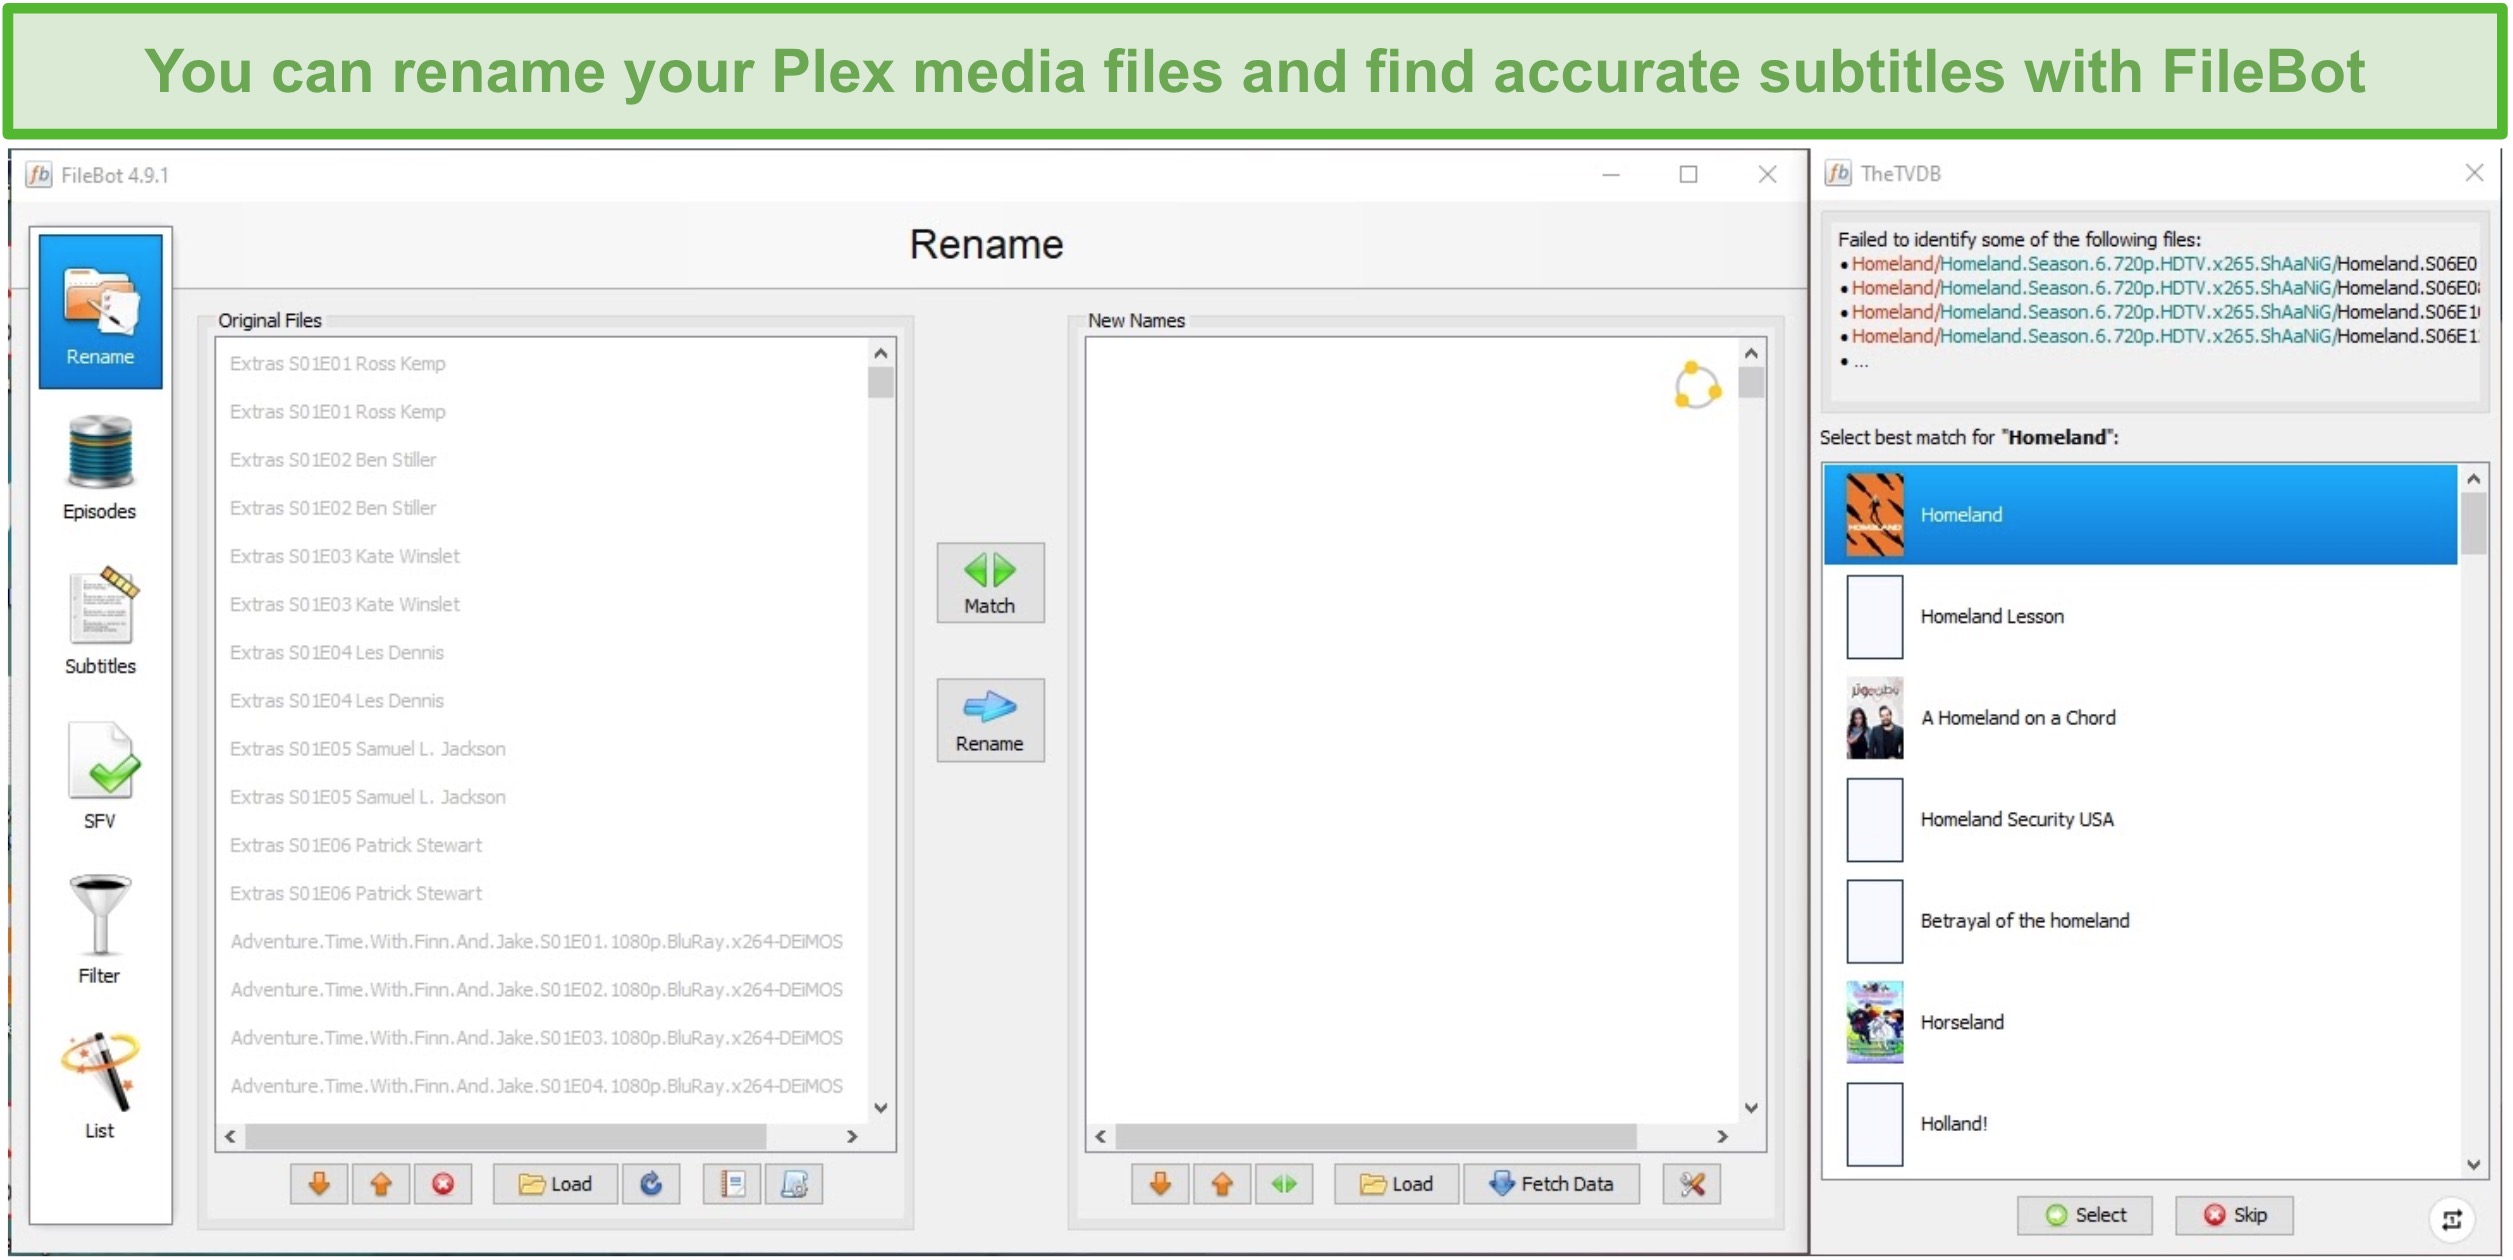
Task: Move original file down with arrow icon
Action: pyautogui.click(x=319, y=1185)
